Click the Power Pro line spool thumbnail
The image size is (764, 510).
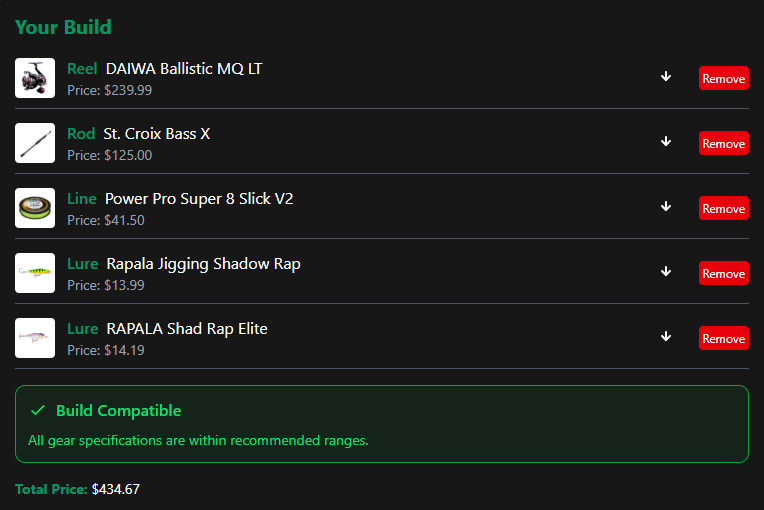point(35,208)
